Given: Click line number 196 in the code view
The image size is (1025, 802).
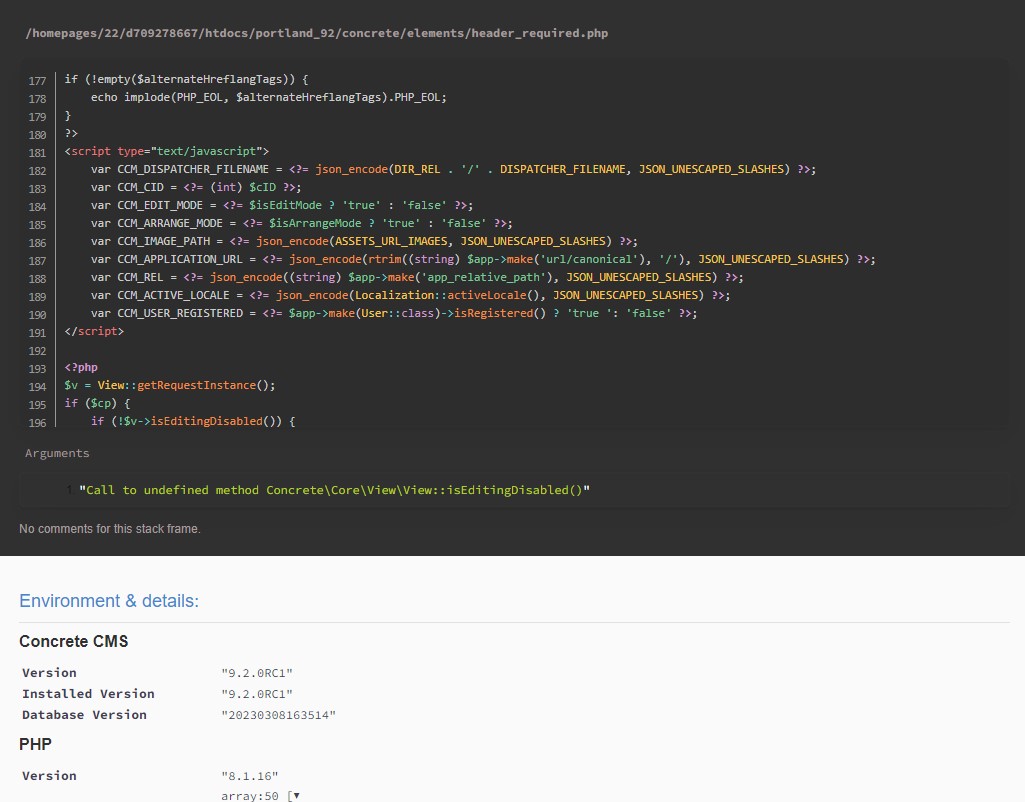Looking at the screenshot, I should click(x=37, y=423).
